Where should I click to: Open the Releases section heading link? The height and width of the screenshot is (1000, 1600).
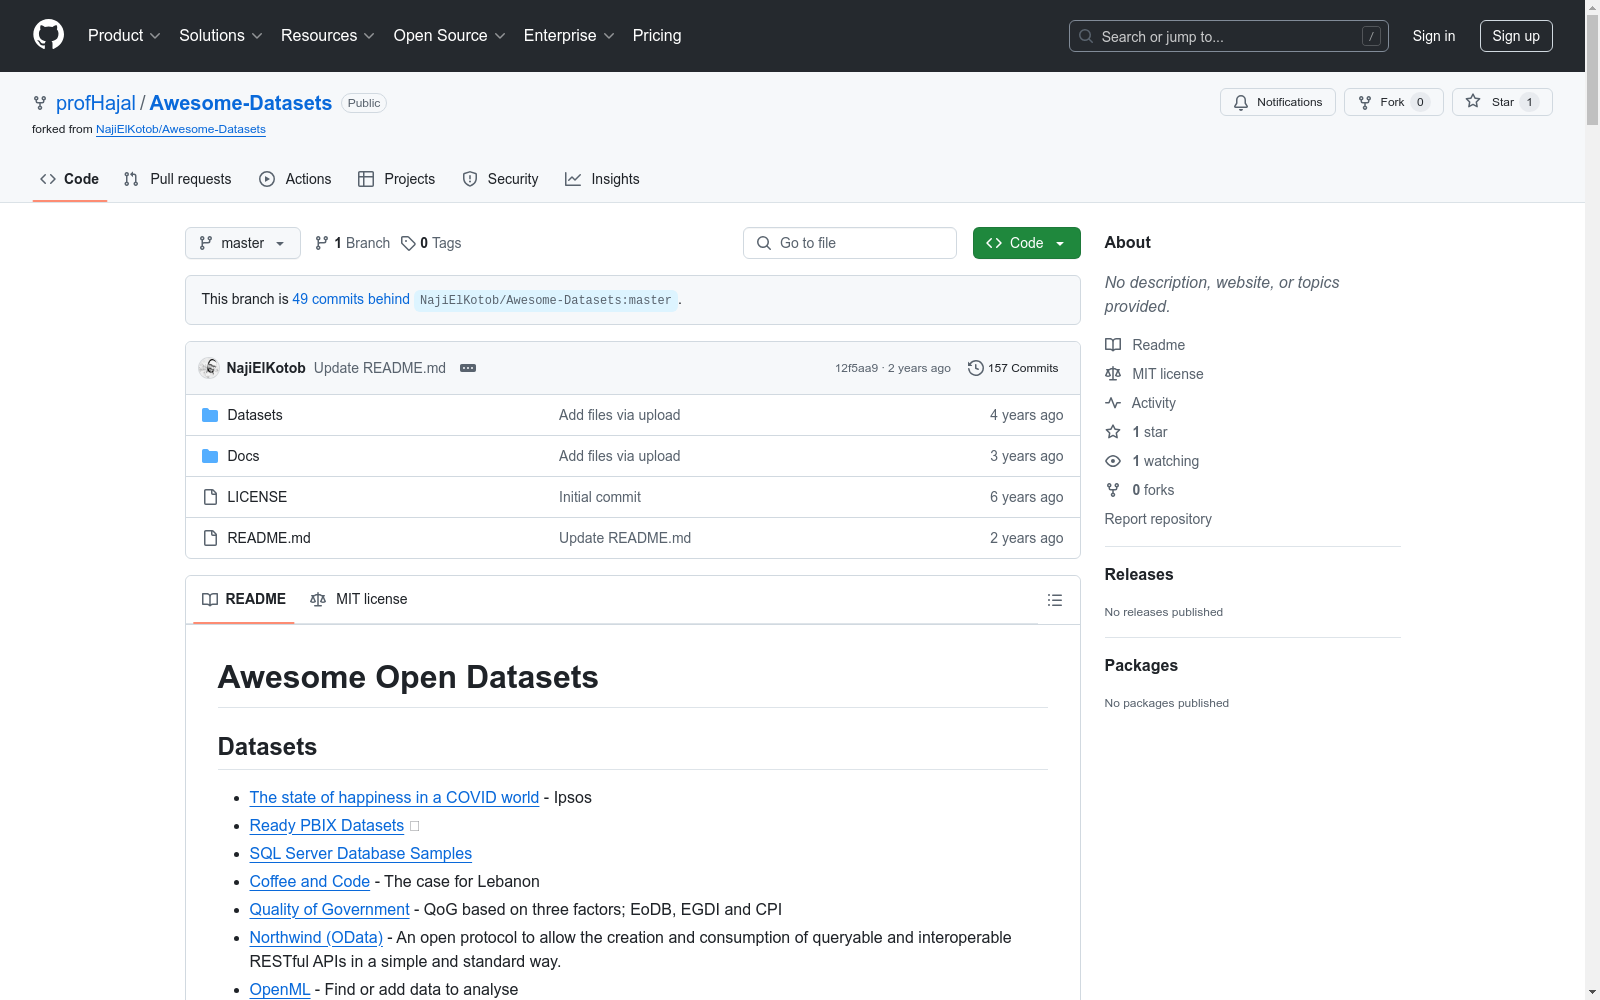tap(1139, 574)
